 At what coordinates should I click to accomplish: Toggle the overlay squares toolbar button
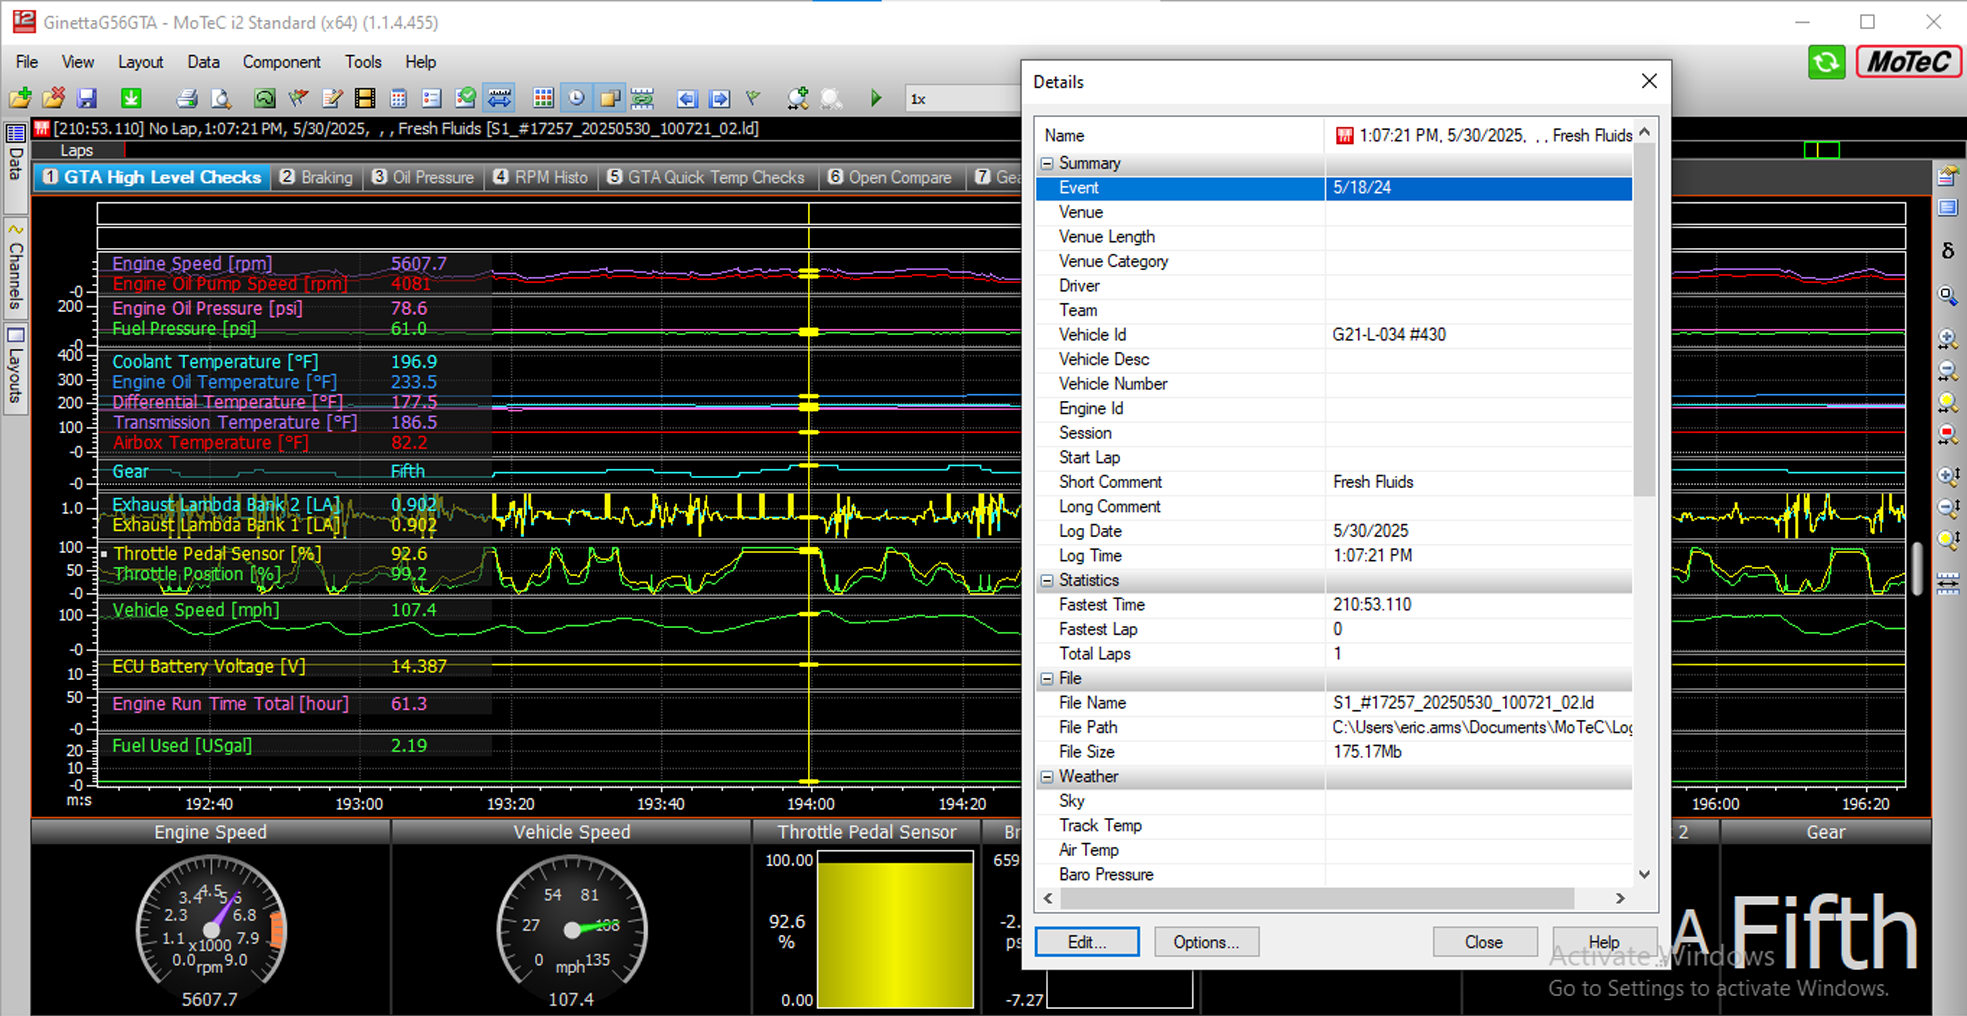click(609, 98)
